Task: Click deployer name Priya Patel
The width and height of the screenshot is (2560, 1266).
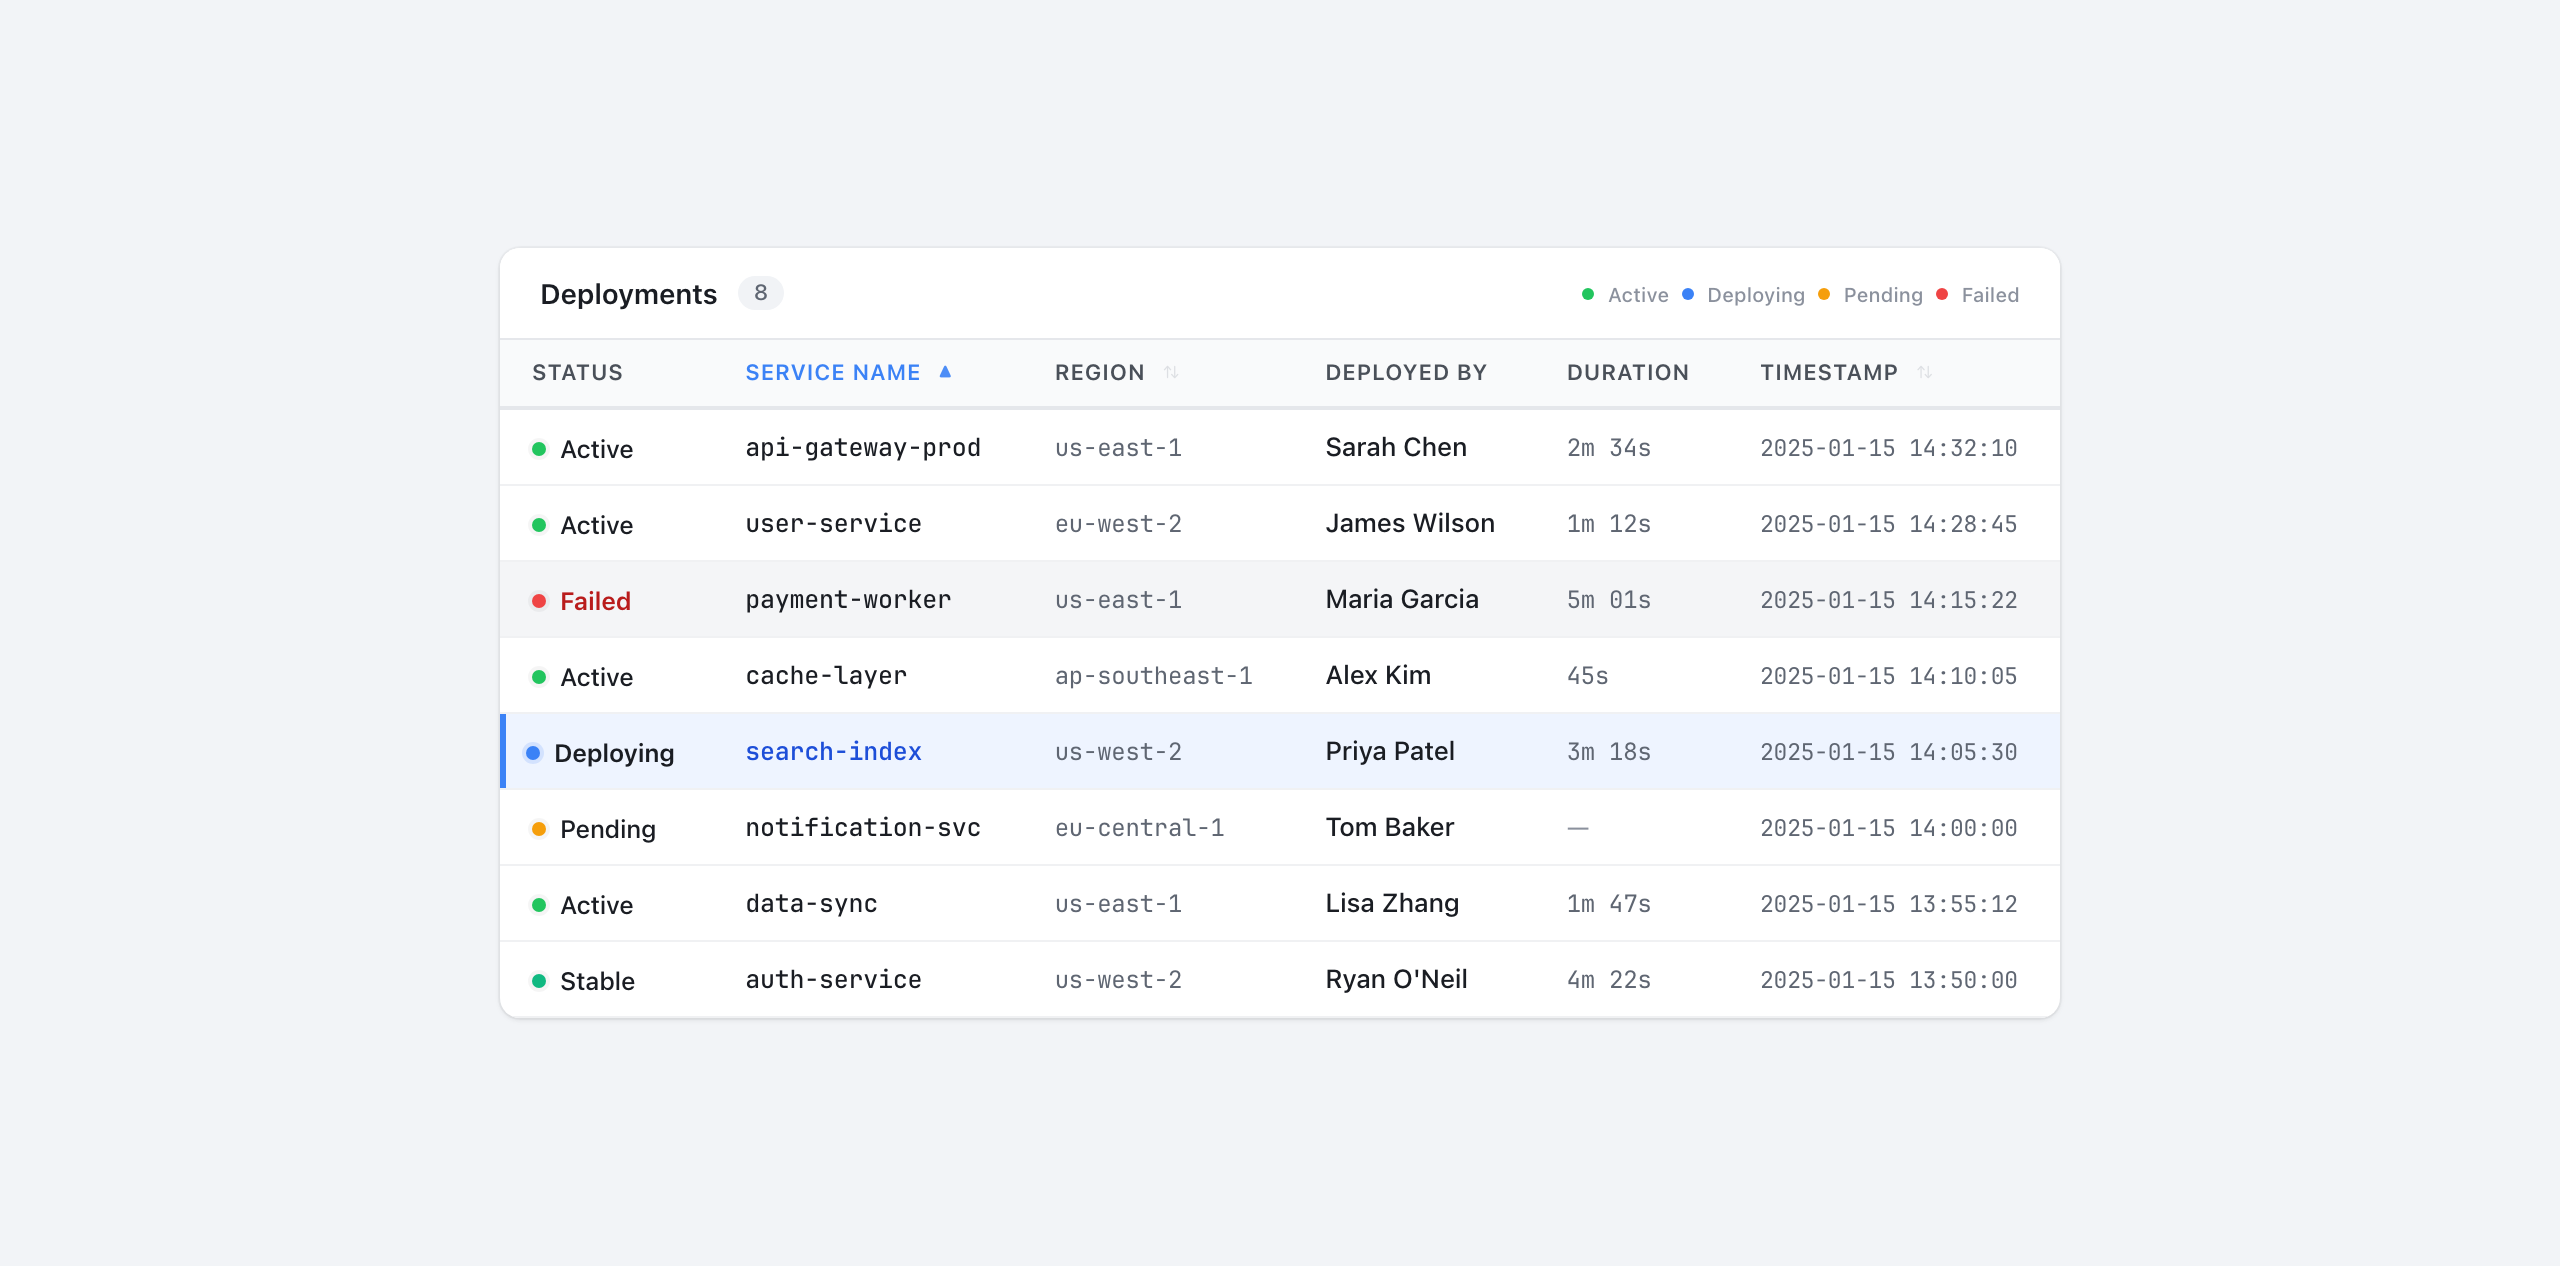Action: pos(1390,752)
